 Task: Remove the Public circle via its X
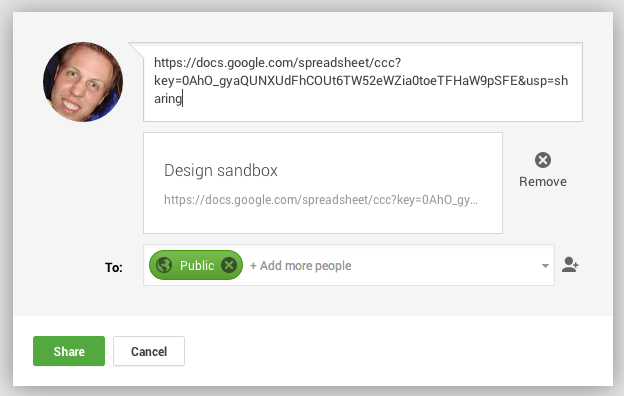[229, 265]
